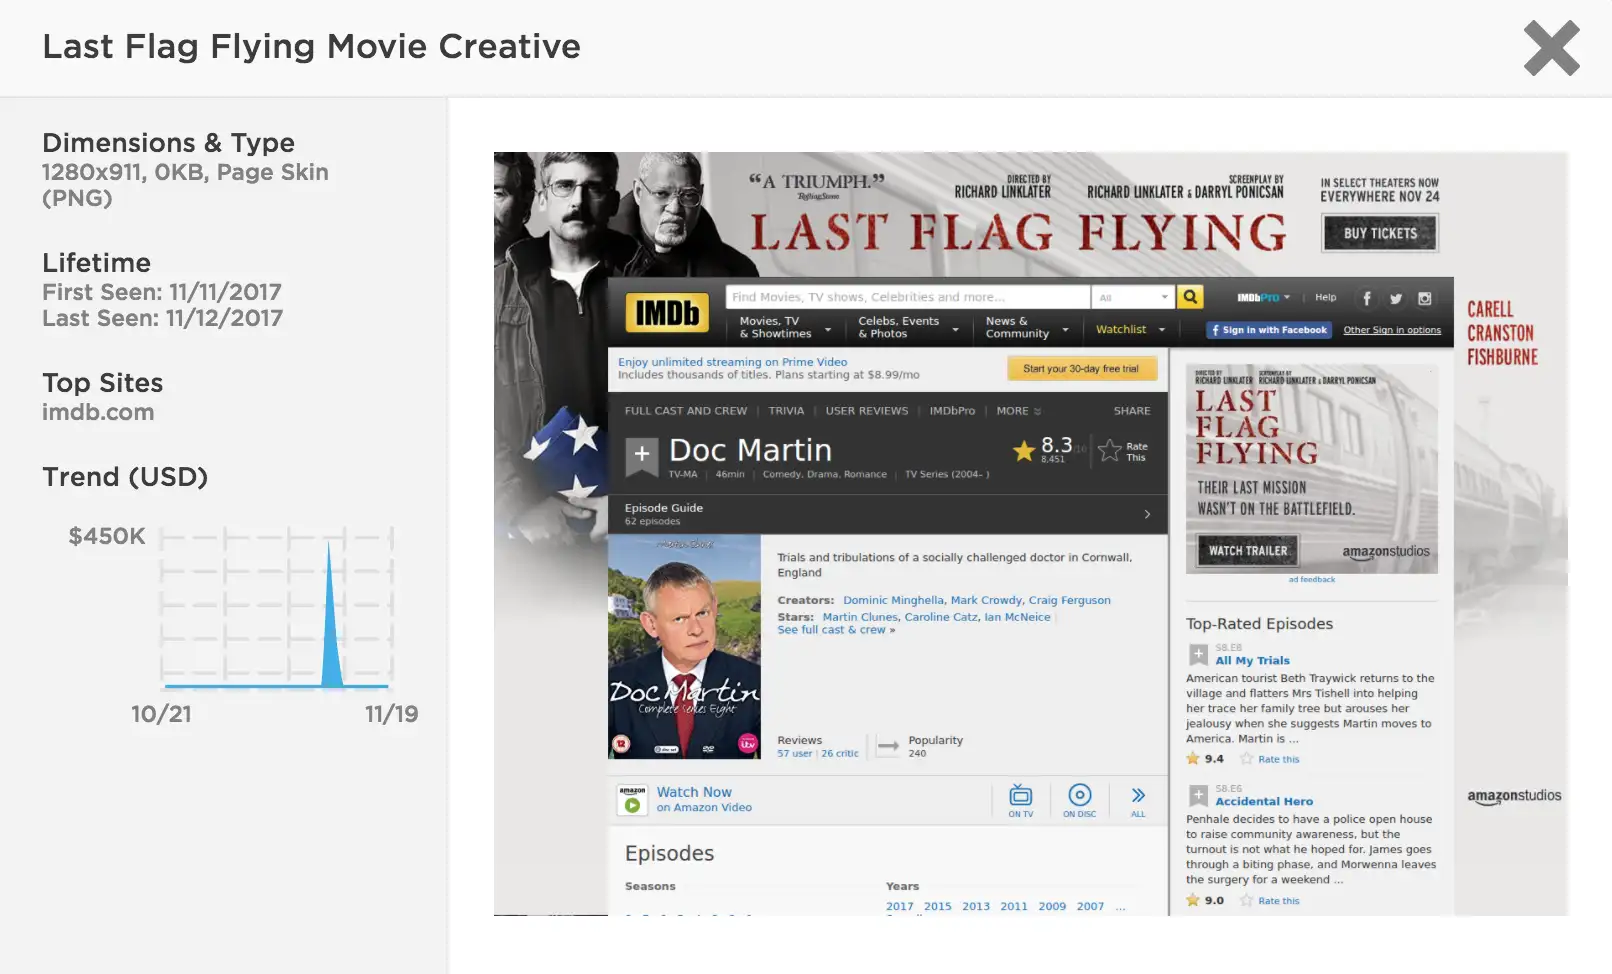This screenshot has width=1612, height=974.
Task: Open USER REVIEWS tab
Action: pos(867,411)
